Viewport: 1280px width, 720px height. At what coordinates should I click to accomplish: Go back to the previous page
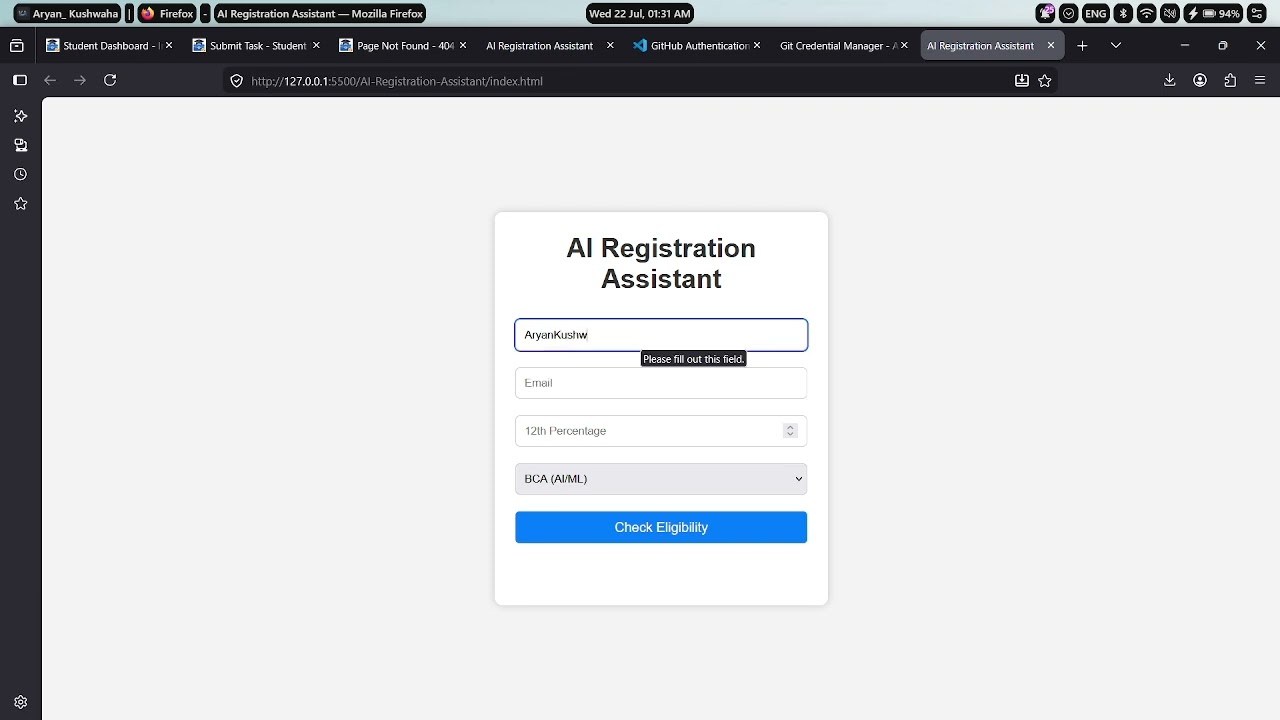click(50, 80)
